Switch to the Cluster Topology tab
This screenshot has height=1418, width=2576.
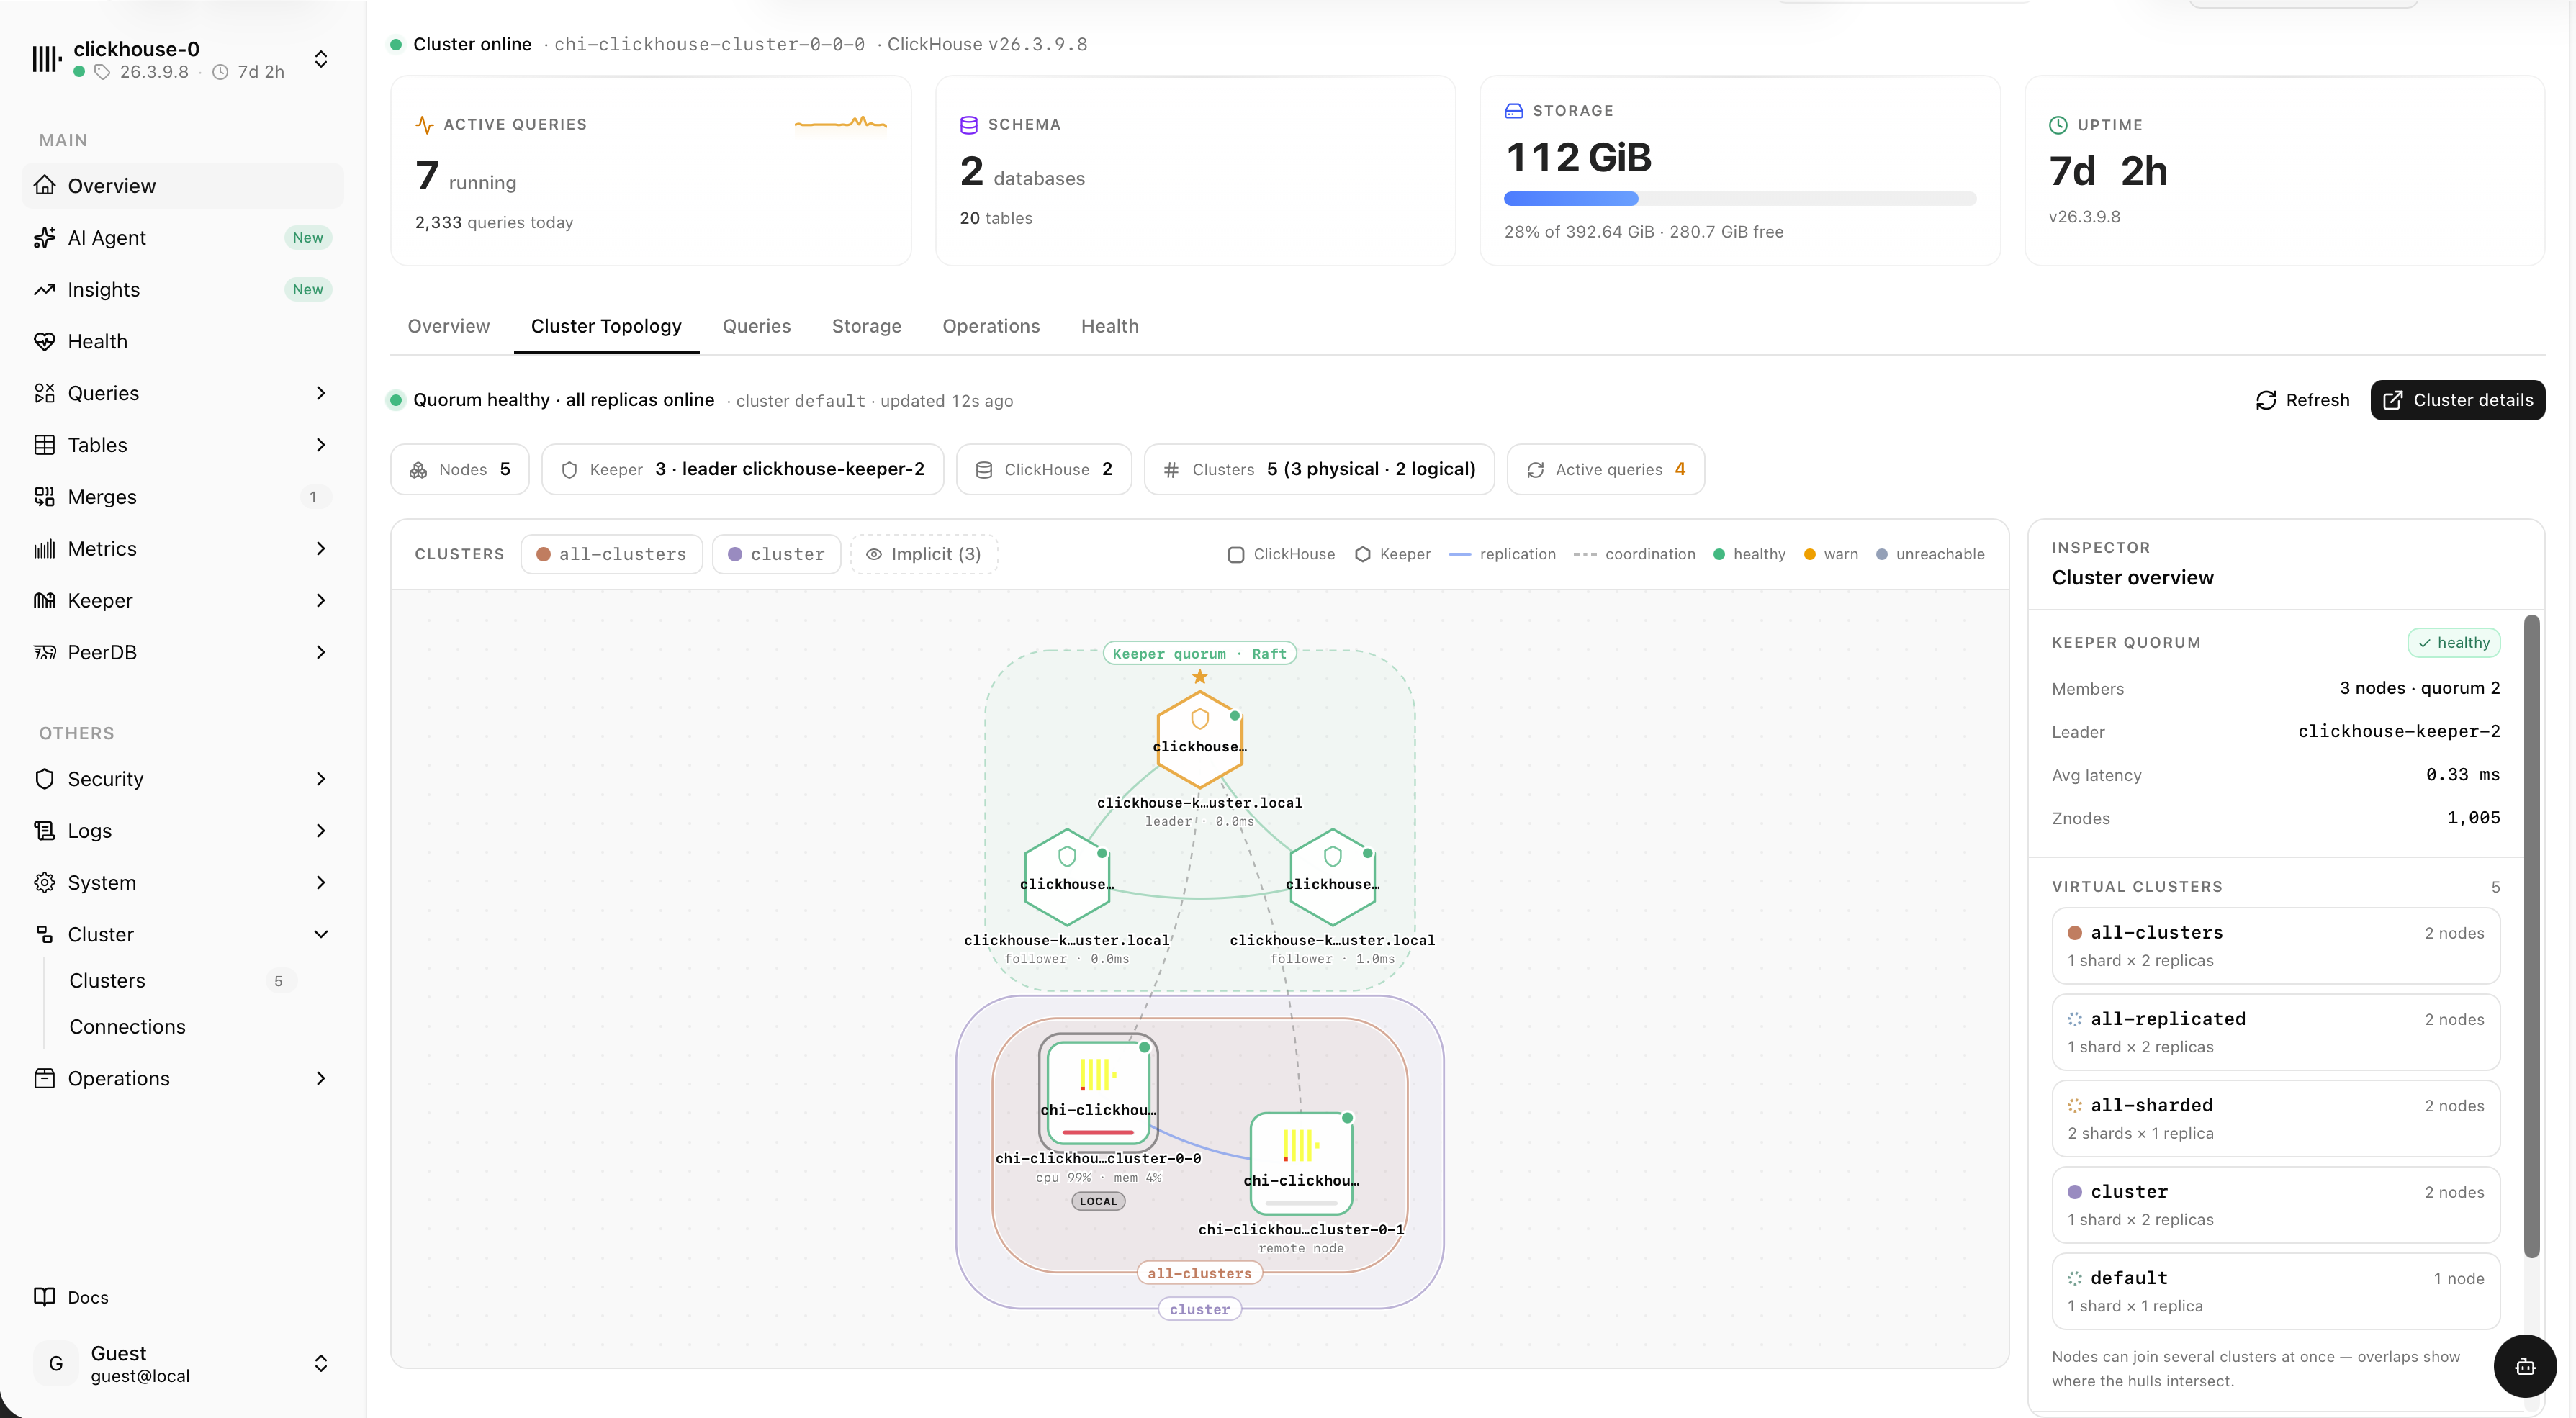[606, 326]
